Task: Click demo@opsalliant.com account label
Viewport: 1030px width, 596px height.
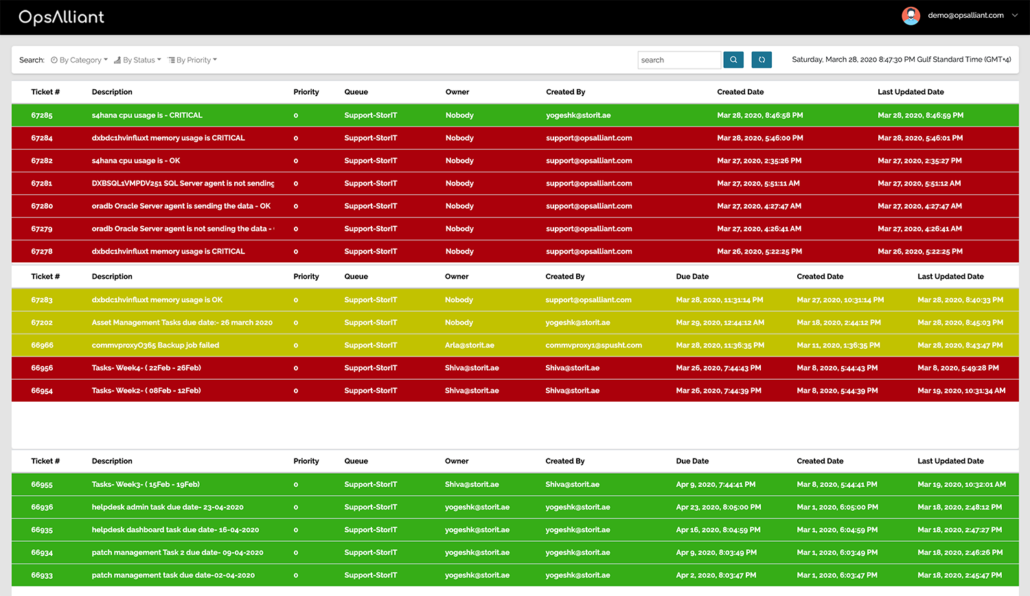Action: tap(965, 15)
